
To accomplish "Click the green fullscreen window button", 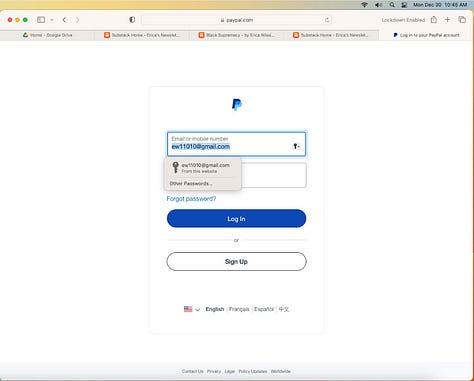I will 25,20.
